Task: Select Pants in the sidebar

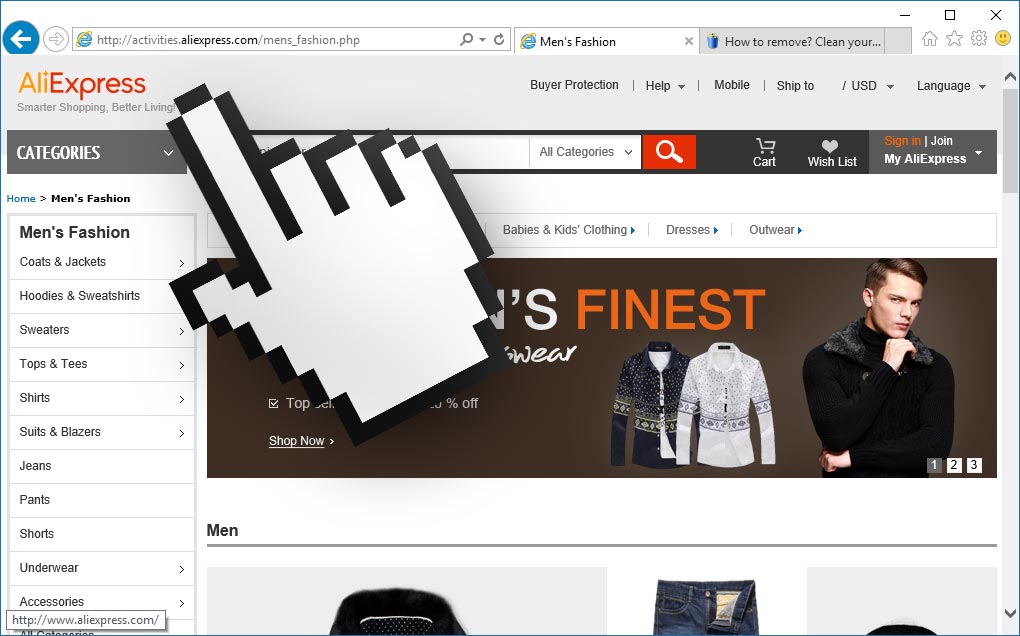Action: [x=34, y=499]
